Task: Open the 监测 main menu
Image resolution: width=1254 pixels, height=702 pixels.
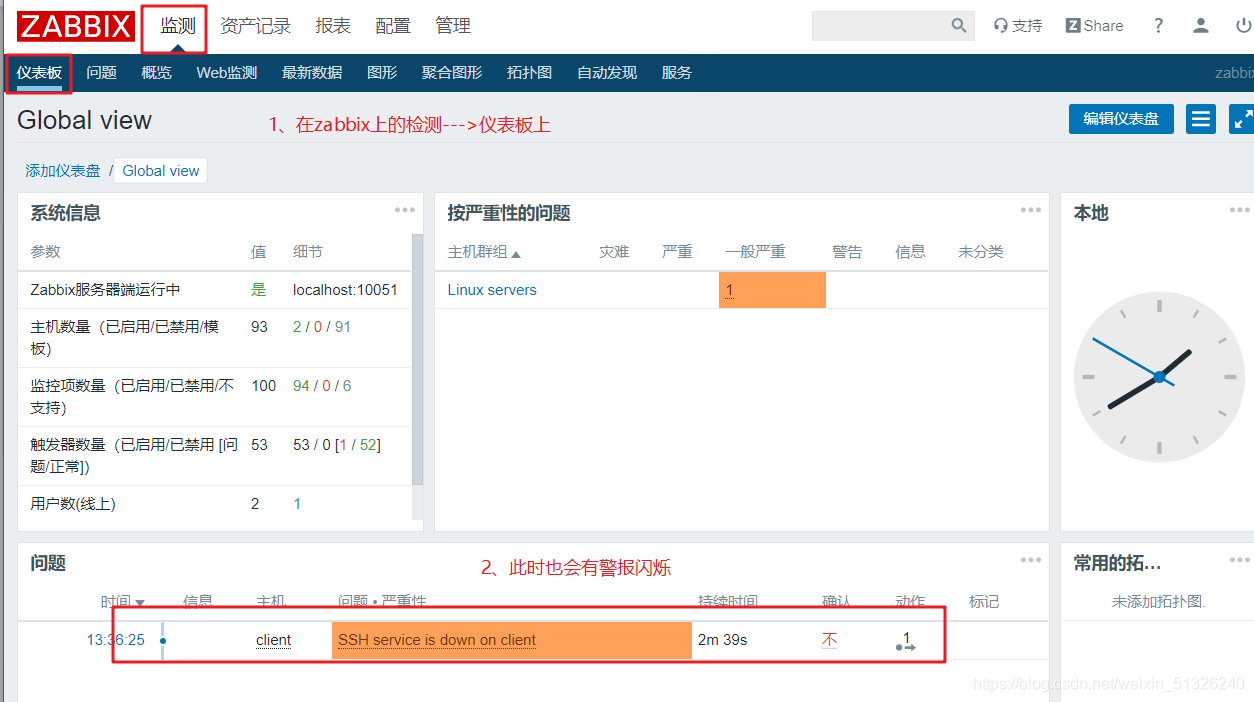Action: pyautogui.click(x=178, y=26)
